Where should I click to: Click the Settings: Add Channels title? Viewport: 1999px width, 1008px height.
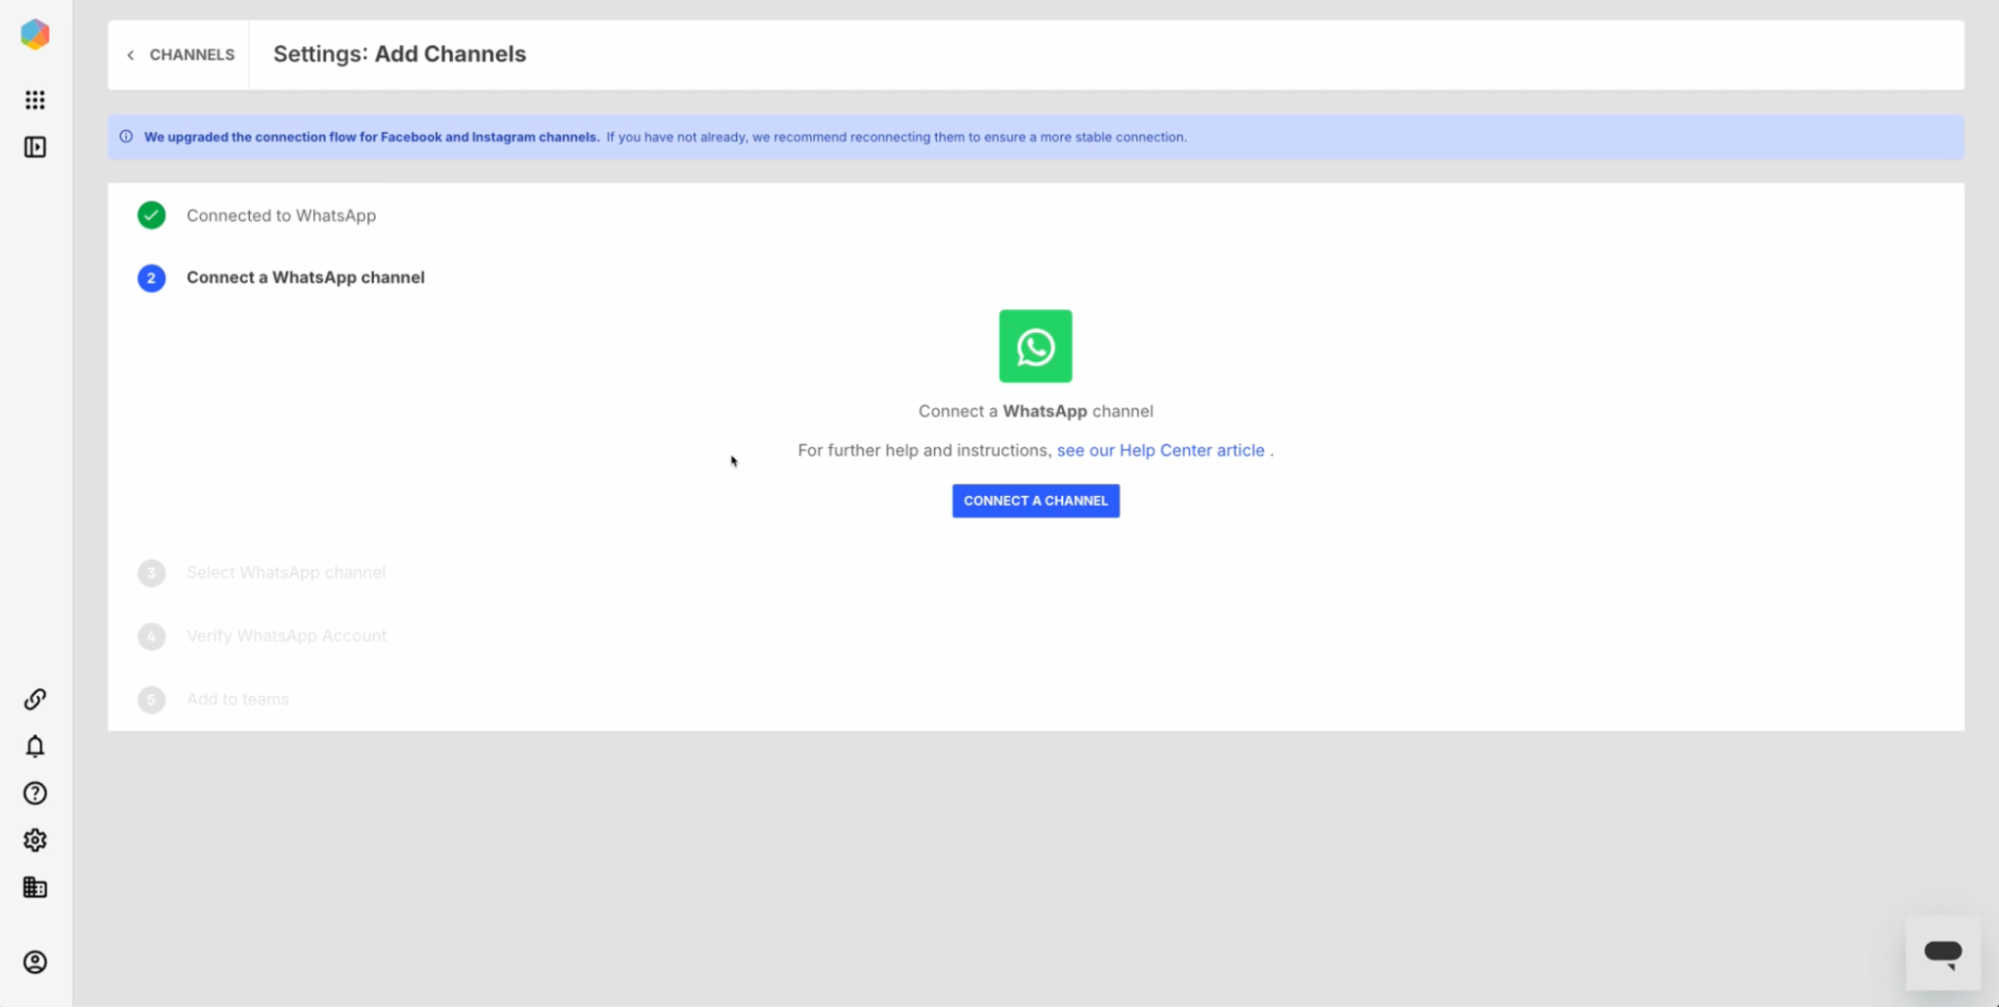pos(400,54)
